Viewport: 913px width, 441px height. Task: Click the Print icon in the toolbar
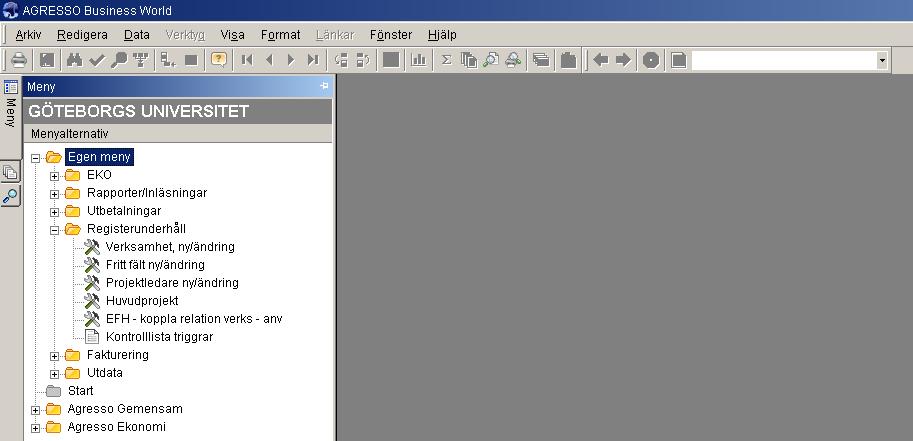click(x=19, y=60)
